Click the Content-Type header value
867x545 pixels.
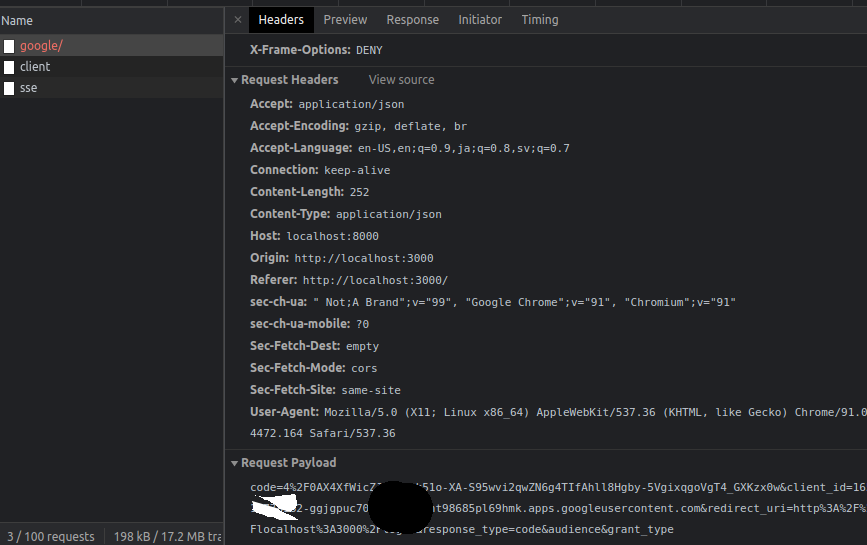(388, 214)
